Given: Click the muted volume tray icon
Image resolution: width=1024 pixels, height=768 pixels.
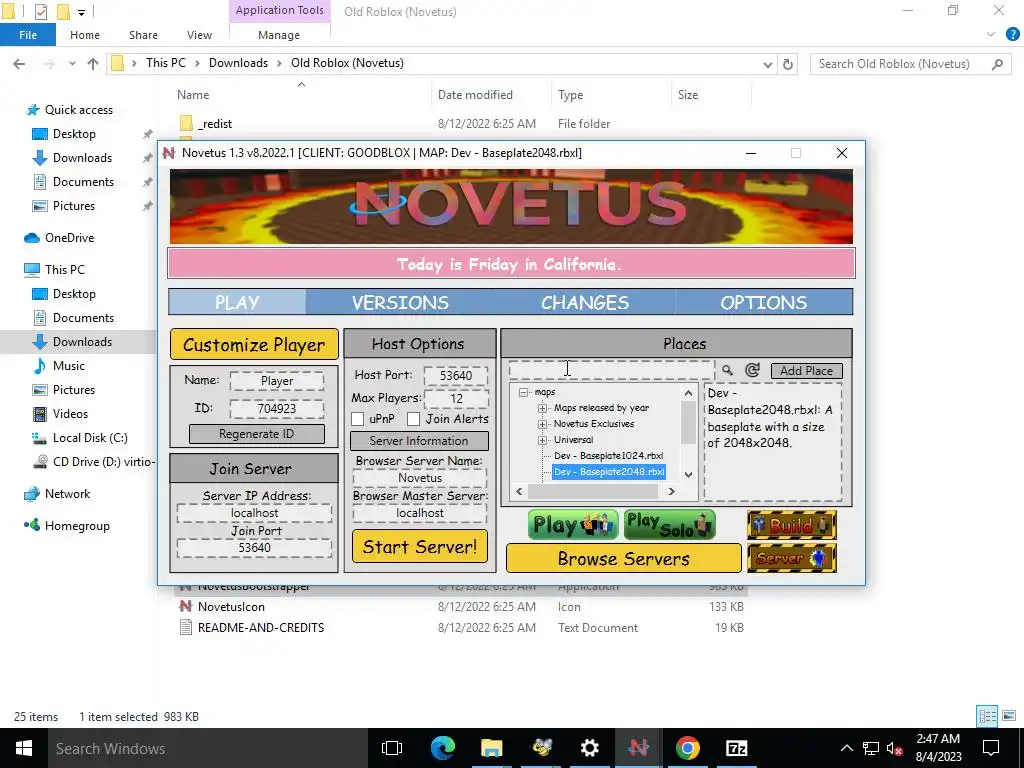Looking at the screenshot, I should click(x=895, y=748).
